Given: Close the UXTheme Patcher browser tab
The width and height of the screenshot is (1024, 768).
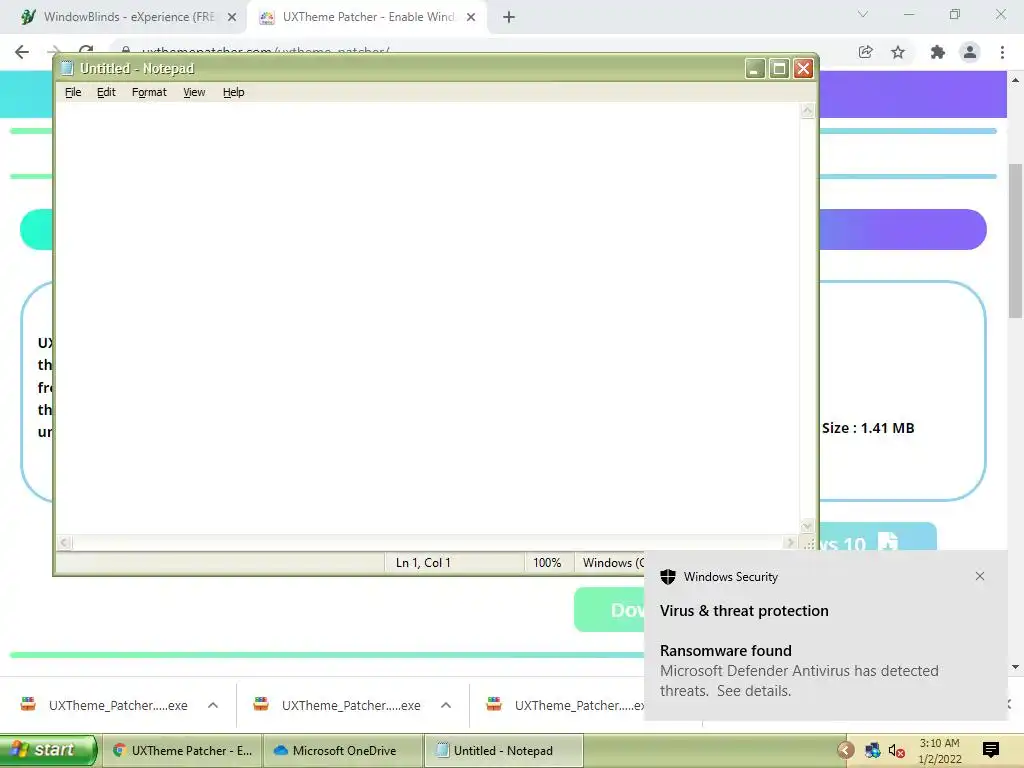Looking at the screenshot, I should coord(471,17).
